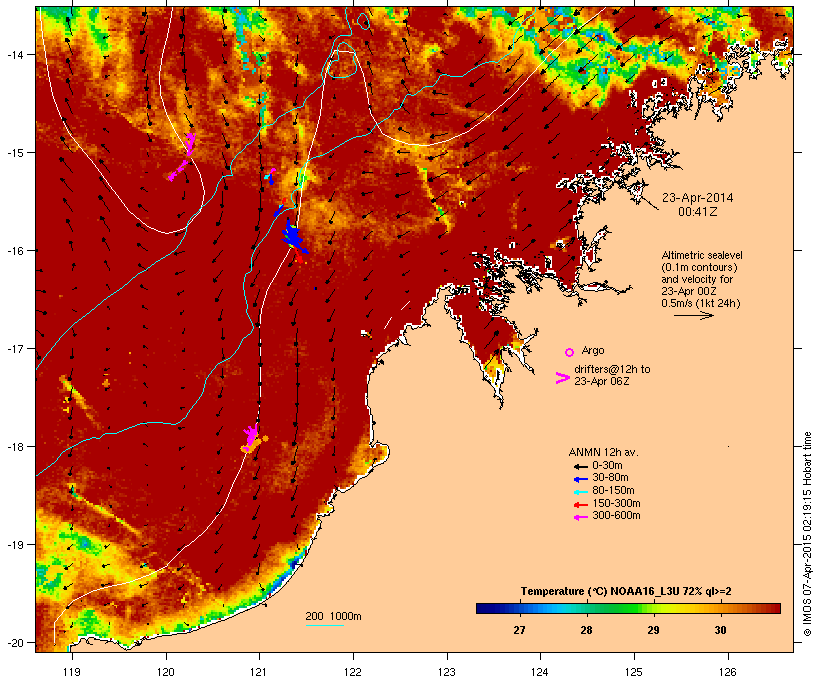The width and height of the screenshot is (820, 680).
Task: Click the 'ANMN 12h av.' legend heading
Action: pos(603,452)
